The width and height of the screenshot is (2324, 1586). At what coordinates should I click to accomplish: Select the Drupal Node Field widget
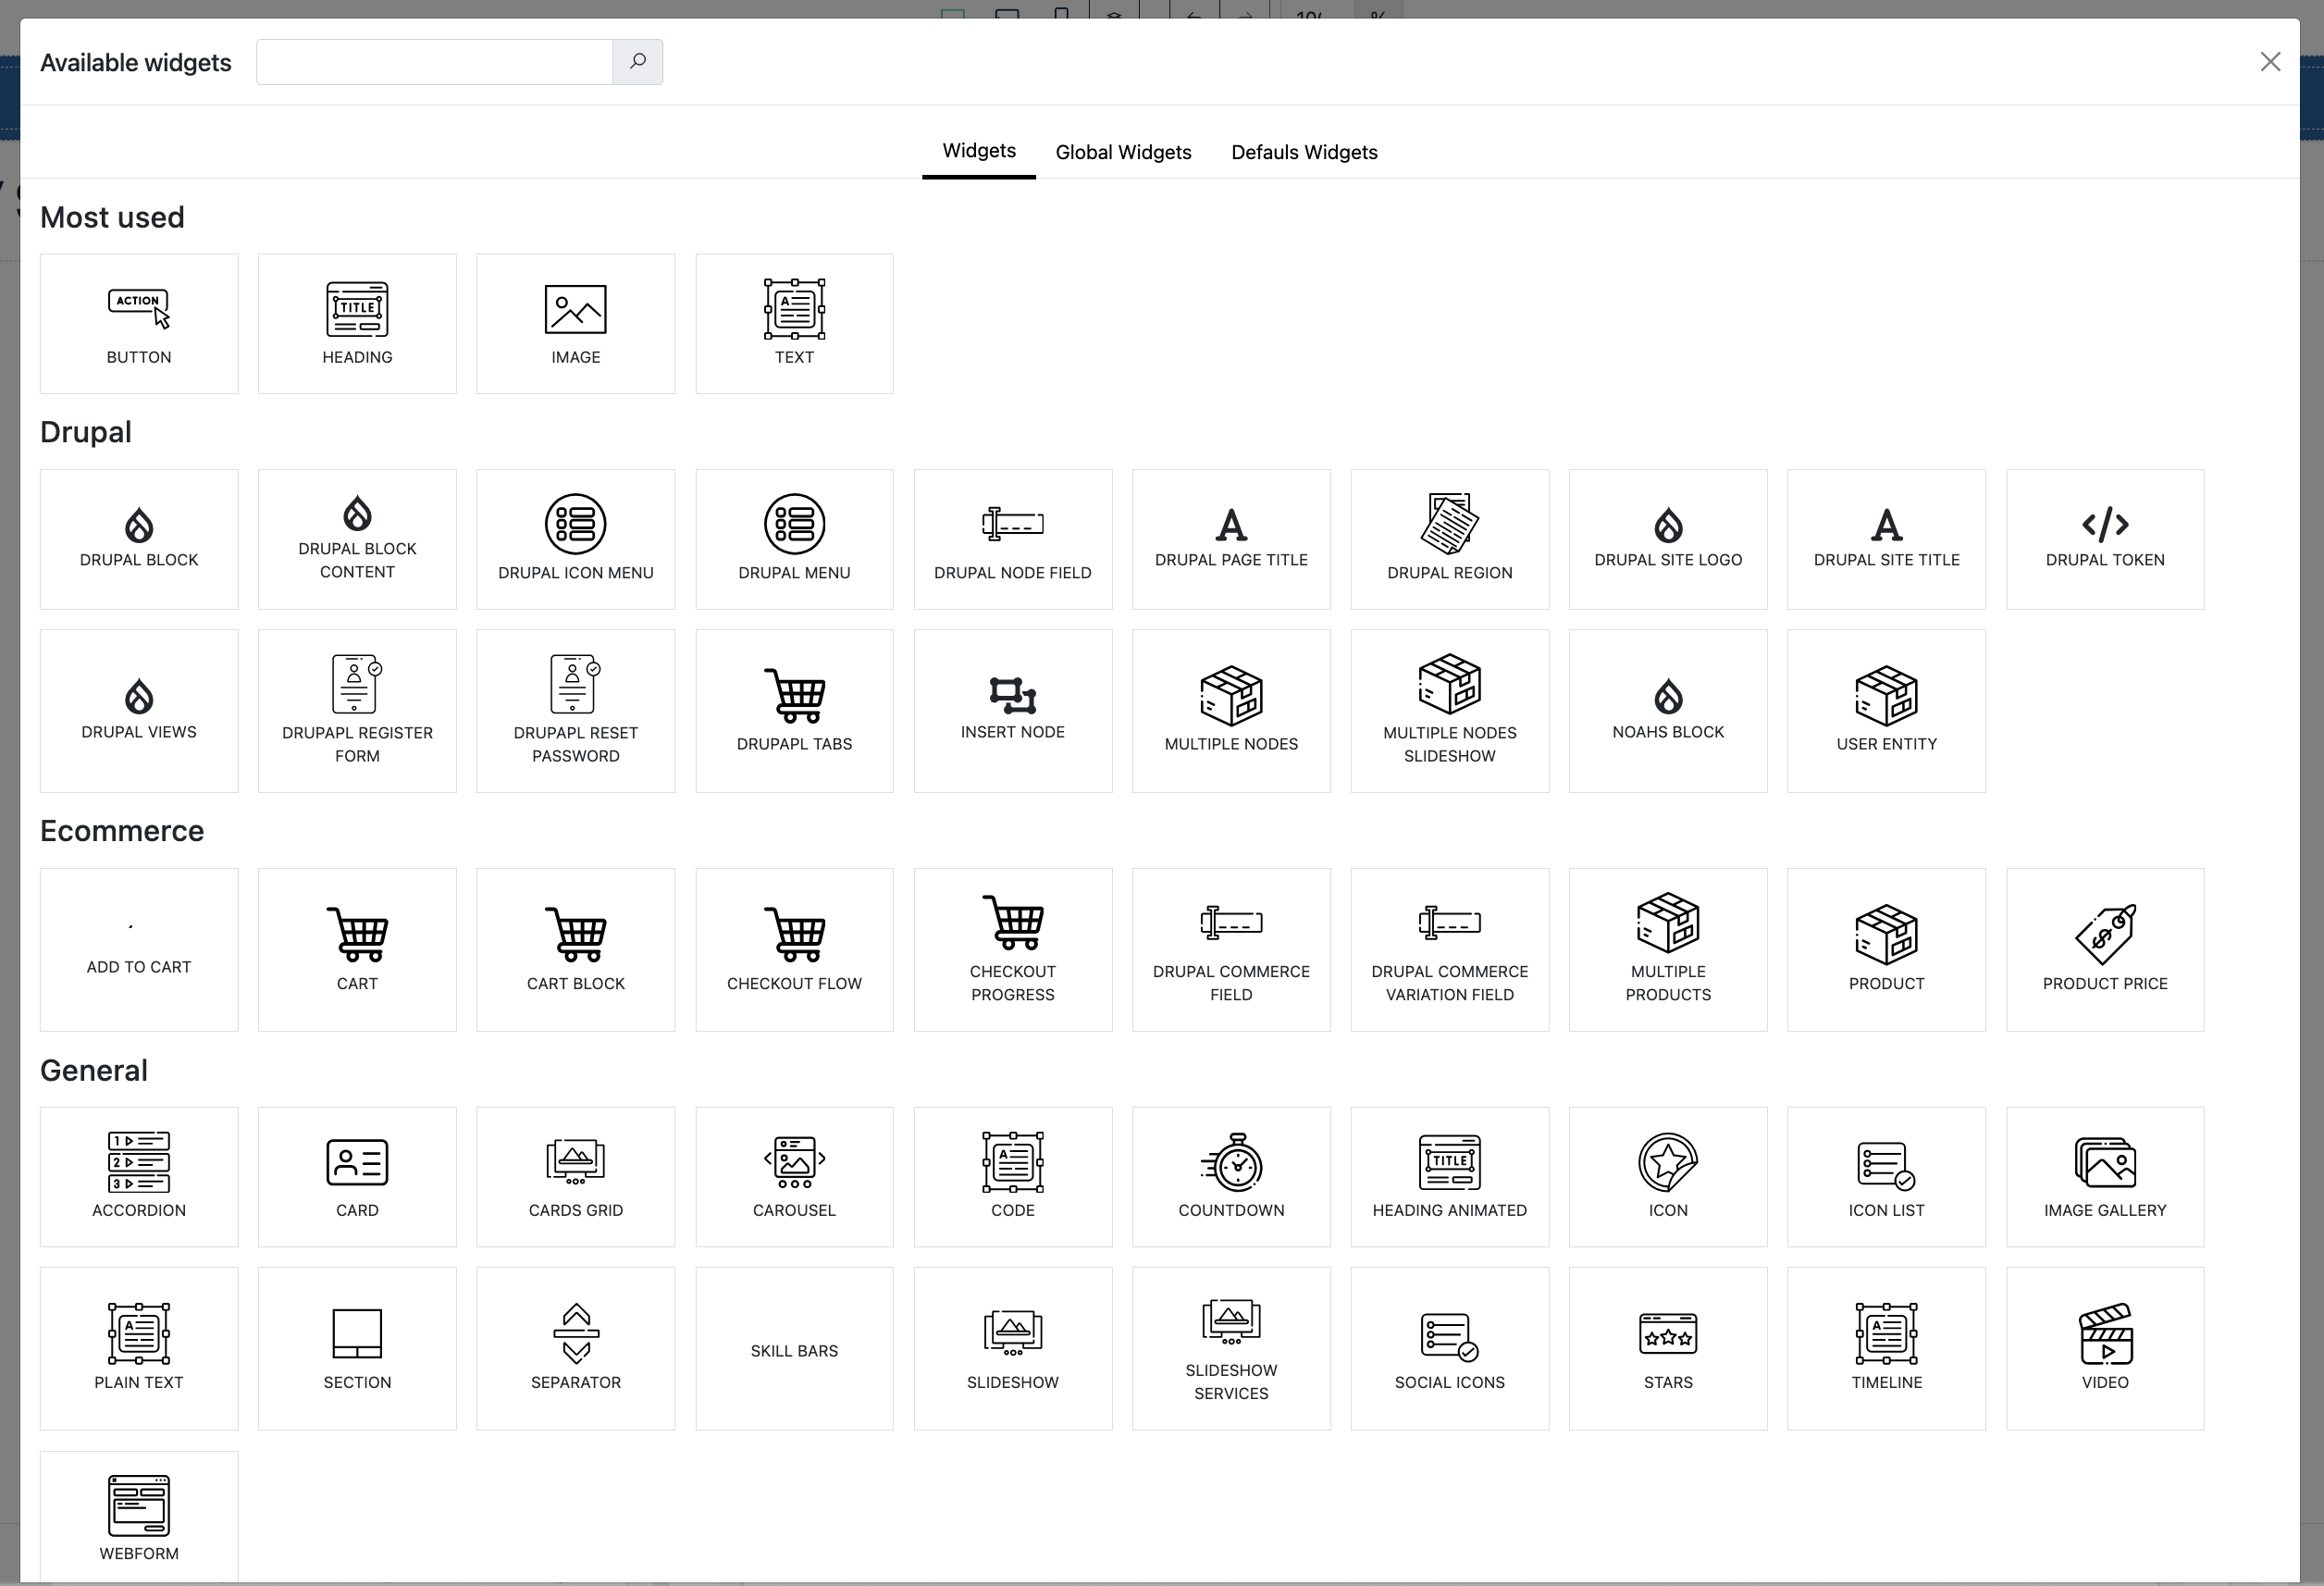[x=1013, y=539]
